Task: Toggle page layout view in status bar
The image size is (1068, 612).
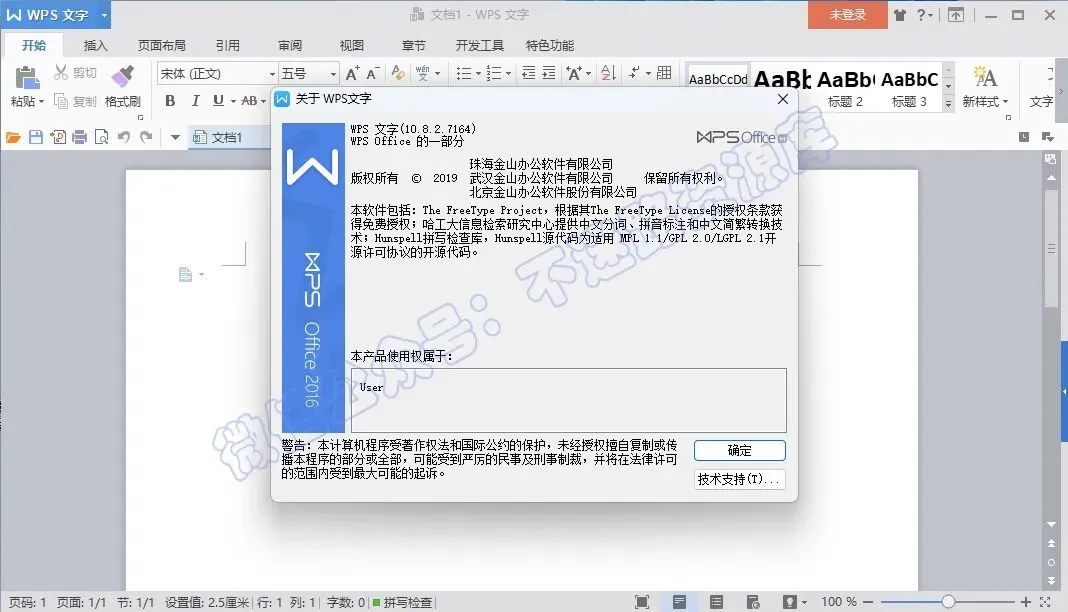Action: click(679, 602)
